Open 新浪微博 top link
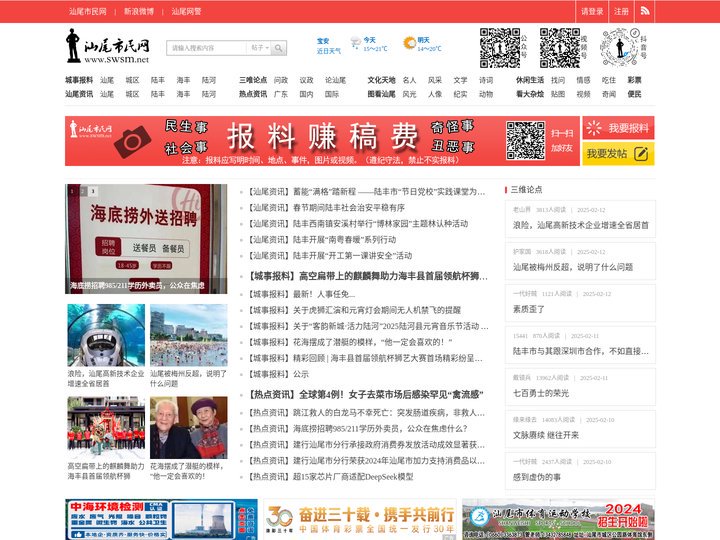 [139, 11]
